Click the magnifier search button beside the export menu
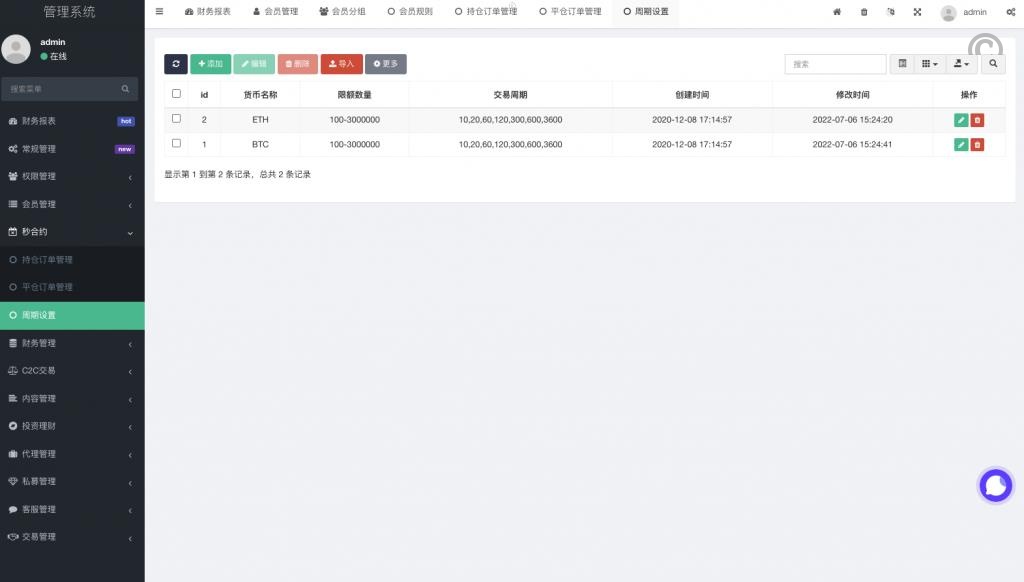Viewport: 1024px width, 582px height. (x=993, y=64)
